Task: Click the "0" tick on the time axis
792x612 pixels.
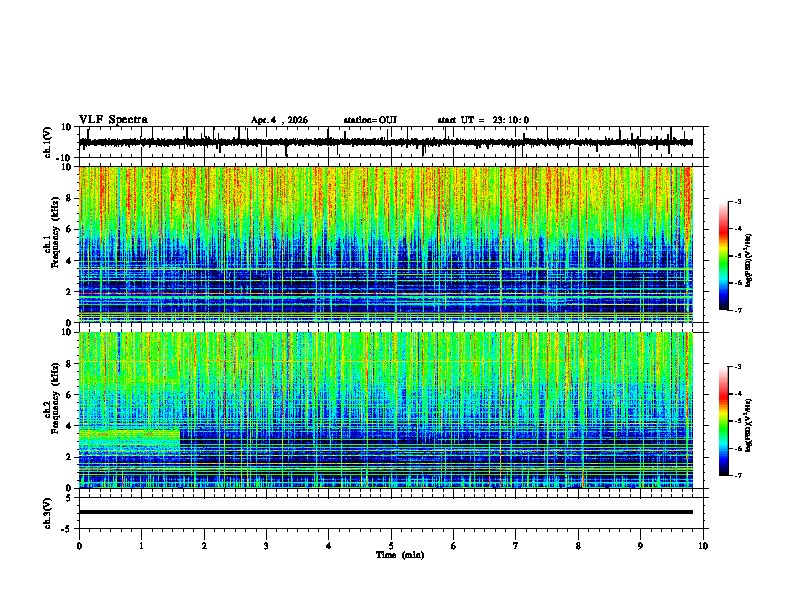Action: (x=79, y=546)
